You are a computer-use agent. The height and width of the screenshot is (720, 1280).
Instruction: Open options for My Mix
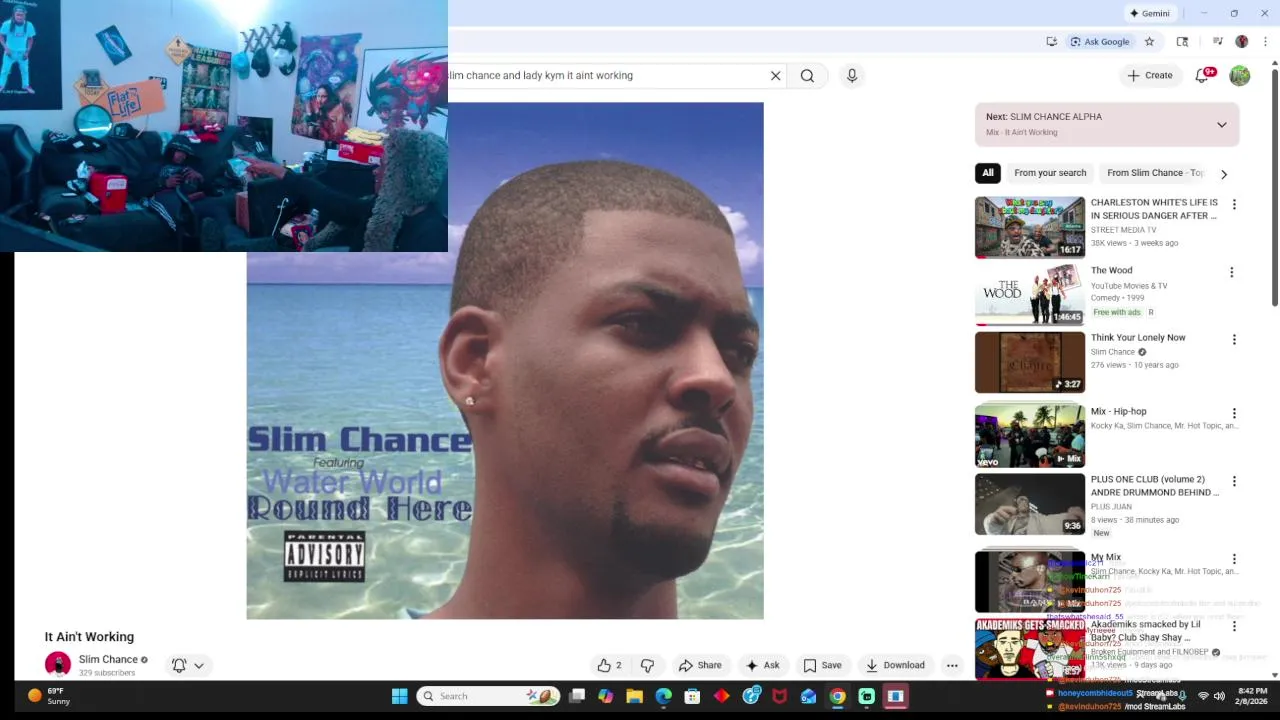1234,559
